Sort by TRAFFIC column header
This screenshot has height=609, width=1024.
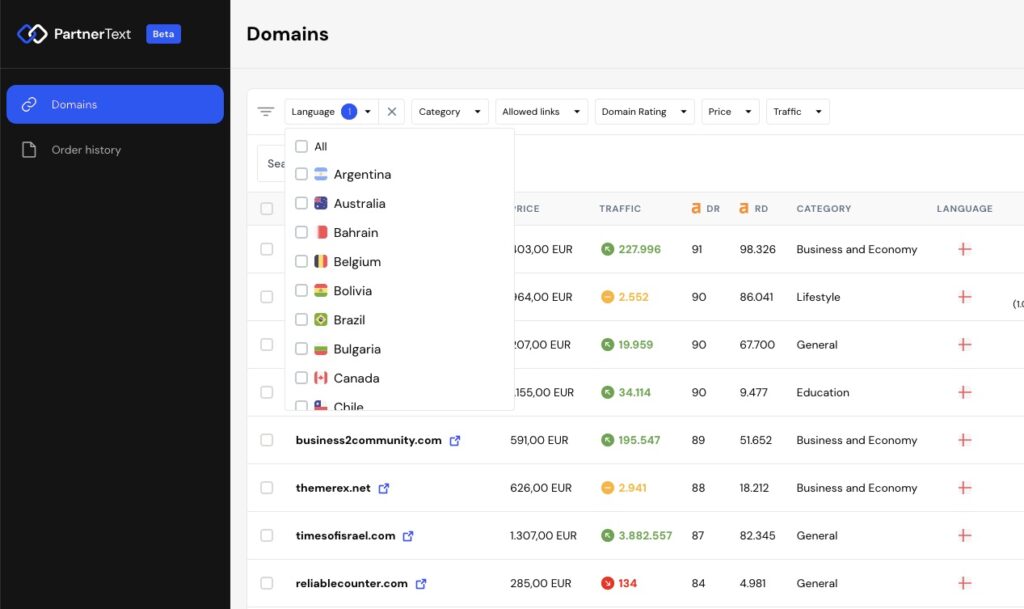[x=620, y=209]
